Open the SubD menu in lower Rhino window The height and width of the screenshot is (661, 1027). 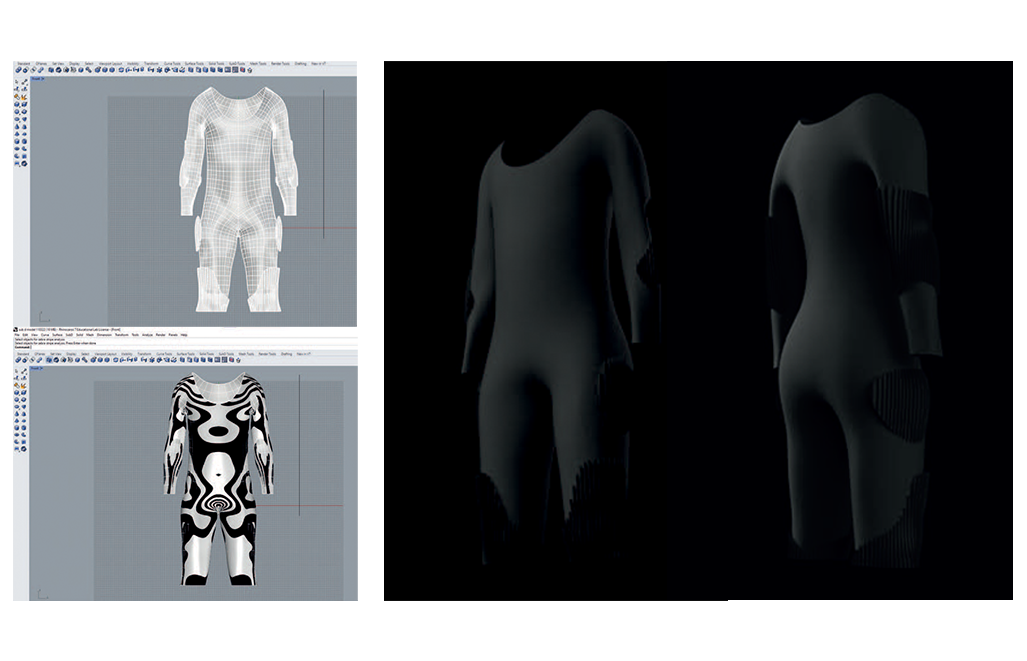click(69, 335)
